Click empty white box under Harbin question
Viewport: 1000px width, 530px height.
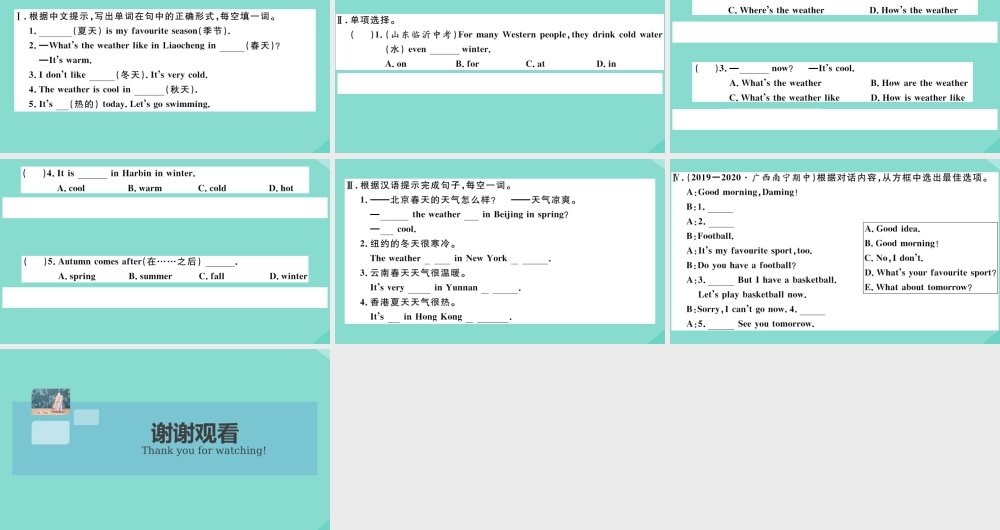click(x=165, y=208)
